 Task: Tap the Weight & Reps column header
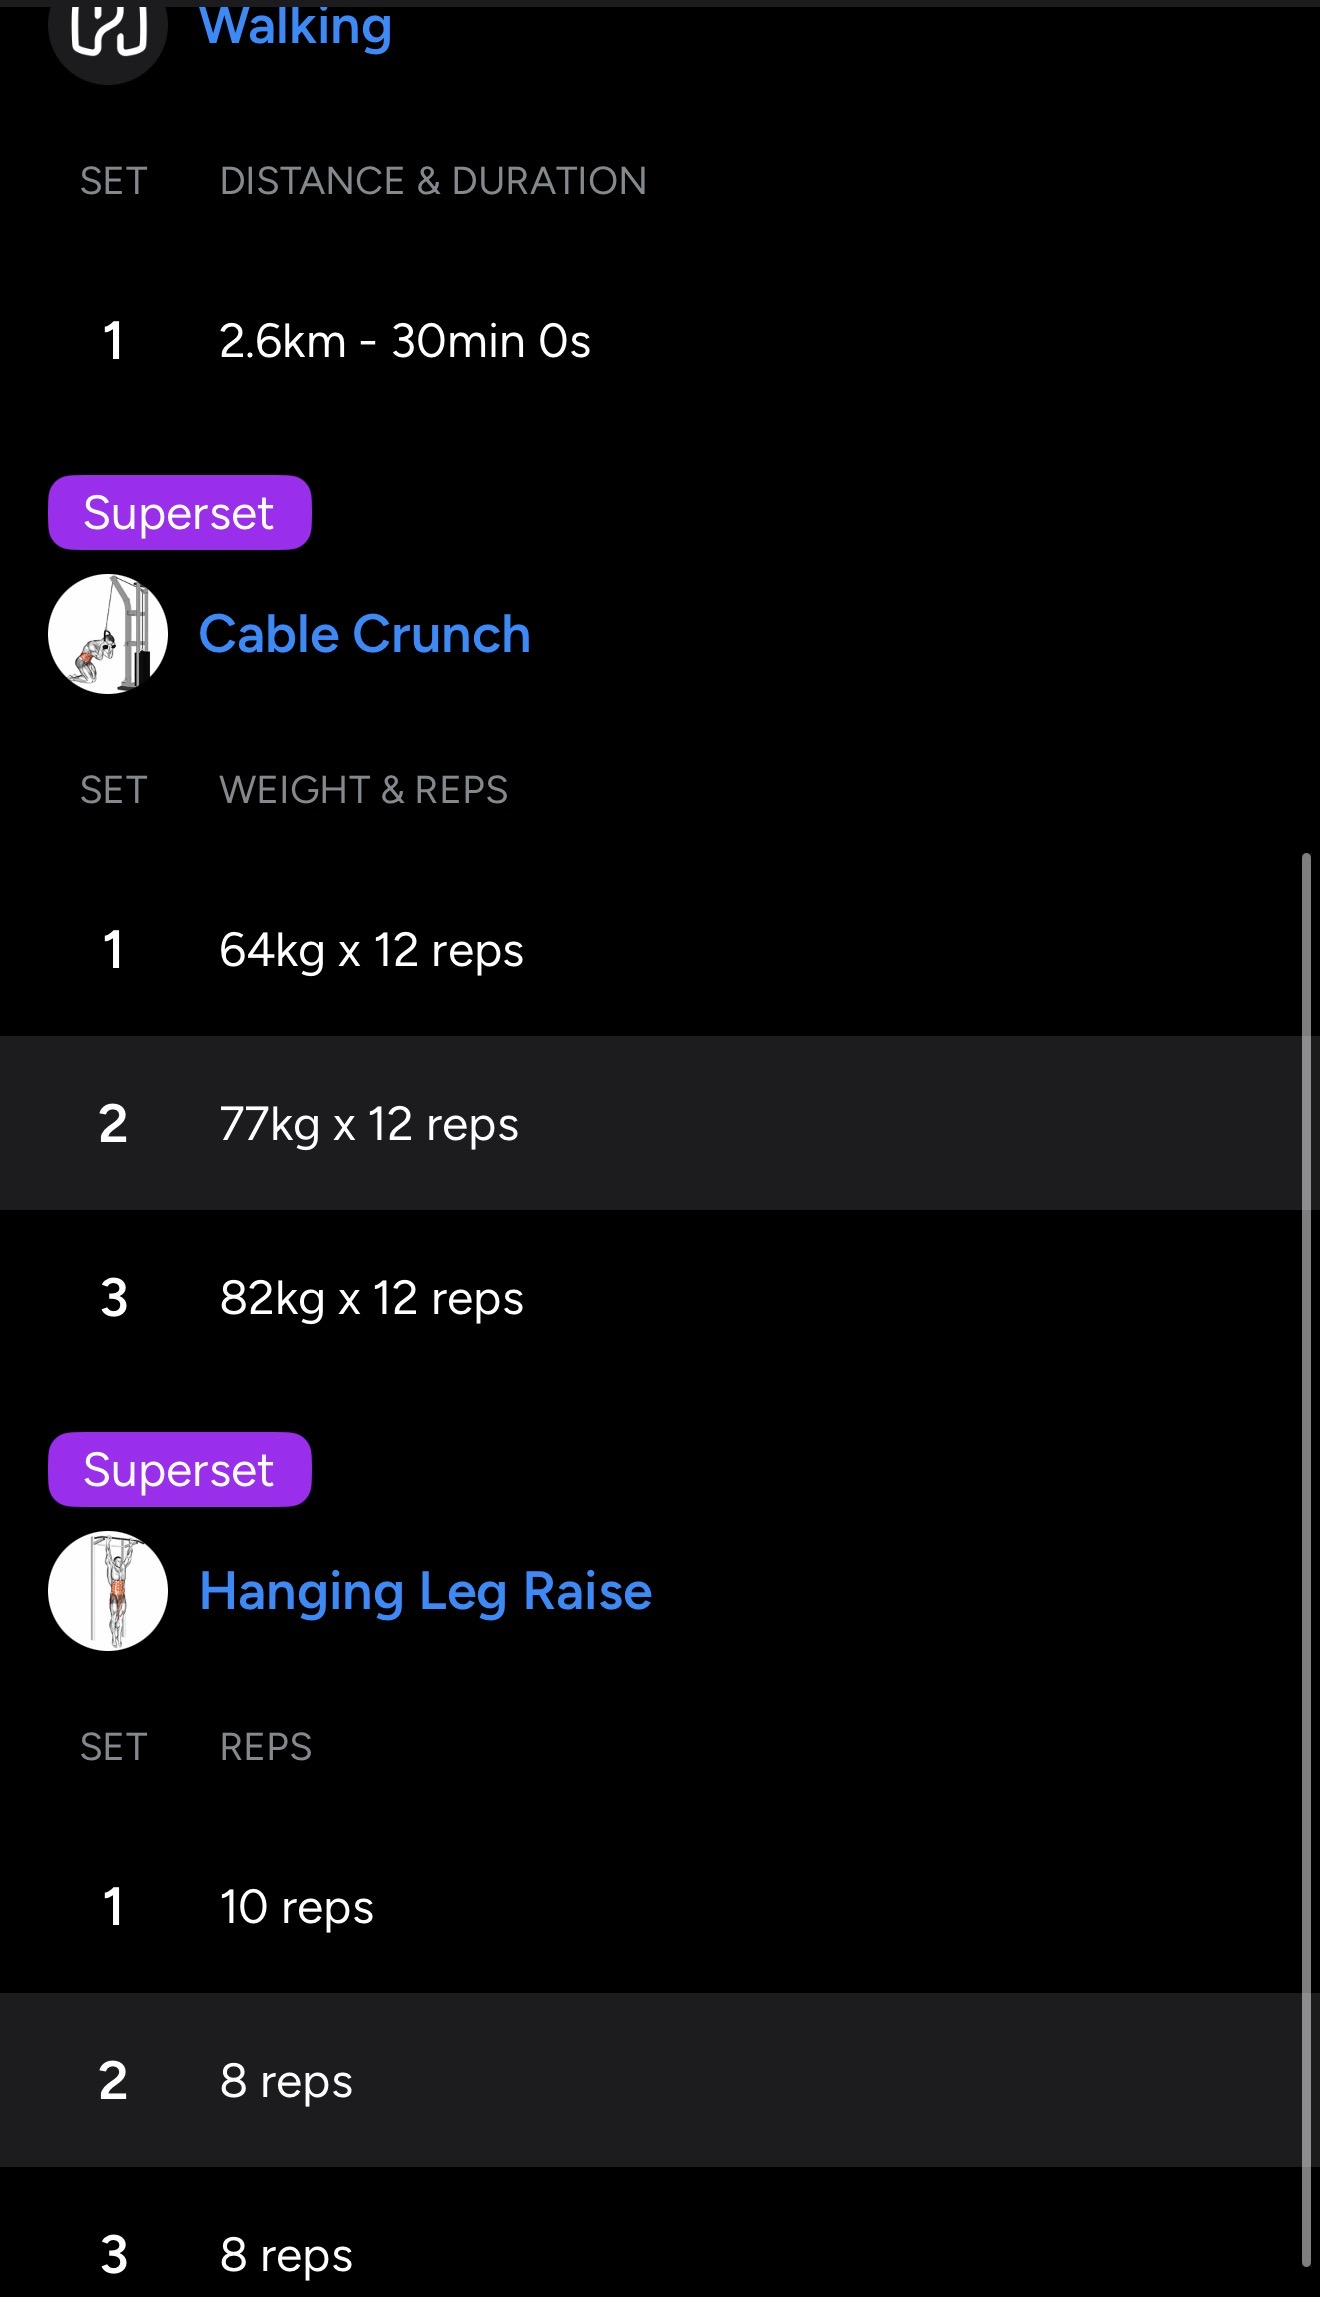pos(364,790)
